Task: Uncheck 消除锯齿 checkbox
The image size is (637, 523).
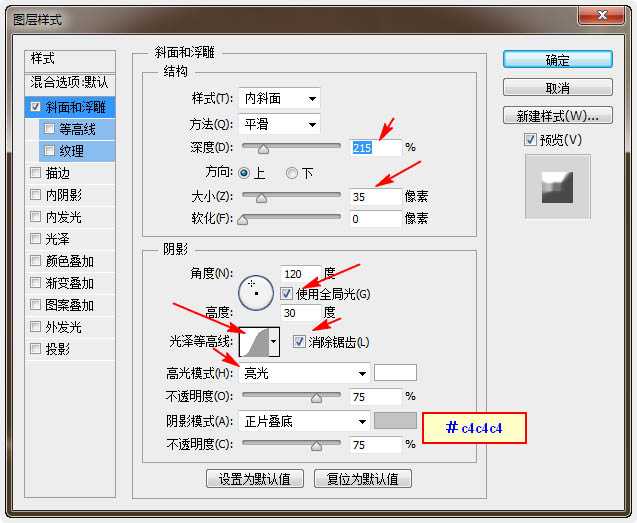Action: point(299,341)
